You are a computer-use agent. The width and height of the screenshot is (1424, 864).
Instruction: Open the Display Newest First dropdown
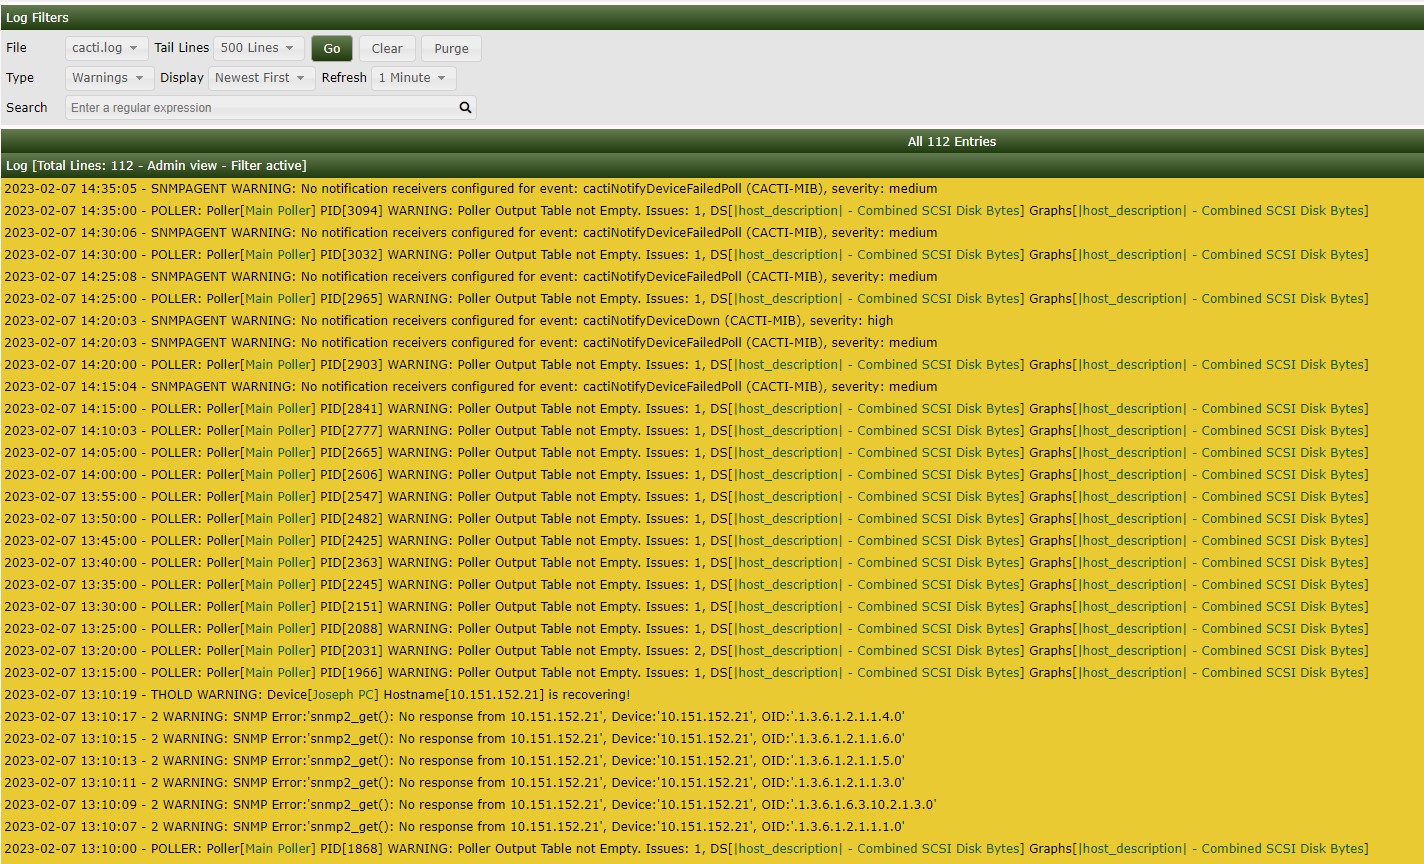click(x=261, y=78)
